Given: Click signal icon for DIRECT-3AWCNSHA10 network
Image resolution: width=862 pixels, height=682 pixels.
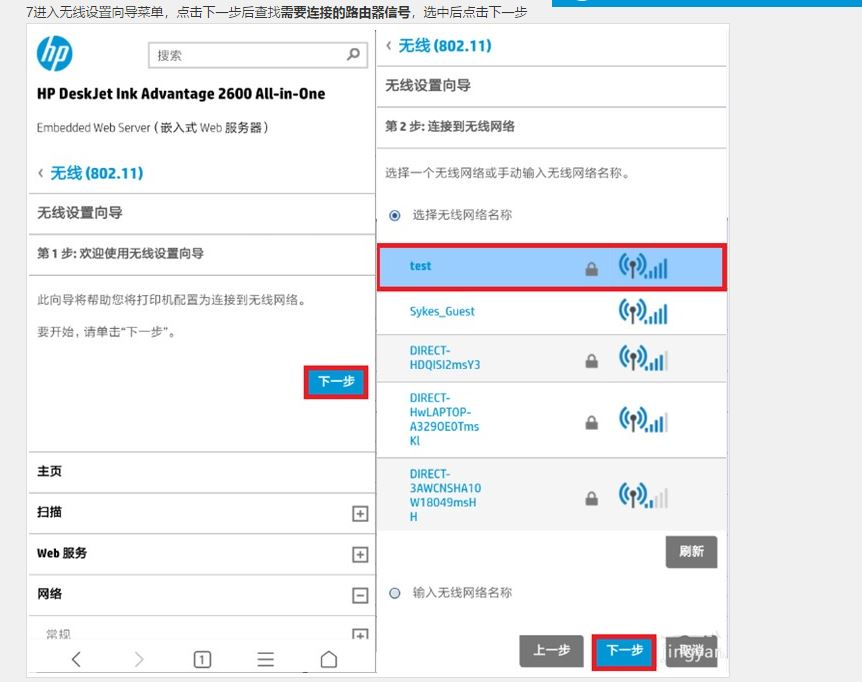Looking at the screenshot, I should [643, 496].
